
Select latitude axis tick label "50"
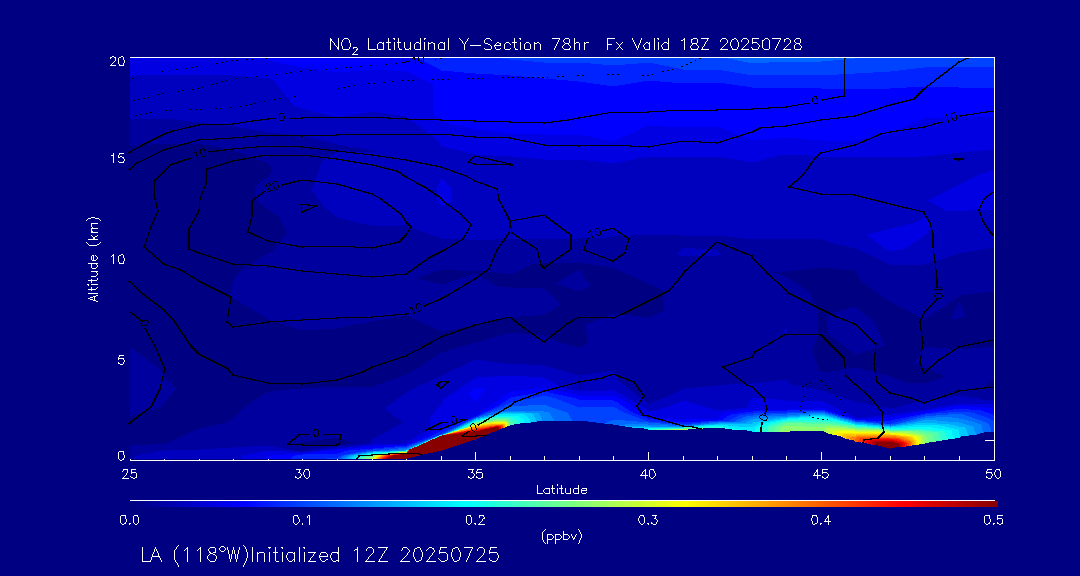point(993,474)
